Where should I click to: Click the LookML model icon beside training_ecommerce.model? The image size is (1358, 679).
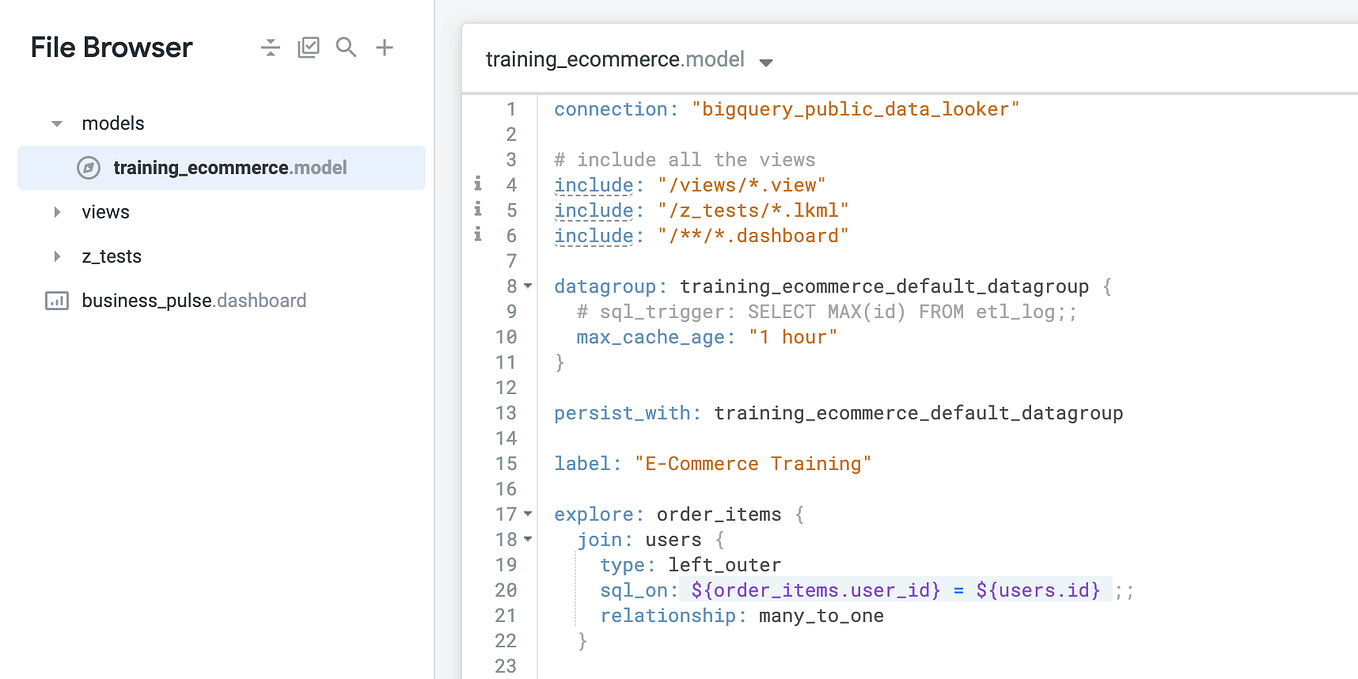tap(88, 167)
